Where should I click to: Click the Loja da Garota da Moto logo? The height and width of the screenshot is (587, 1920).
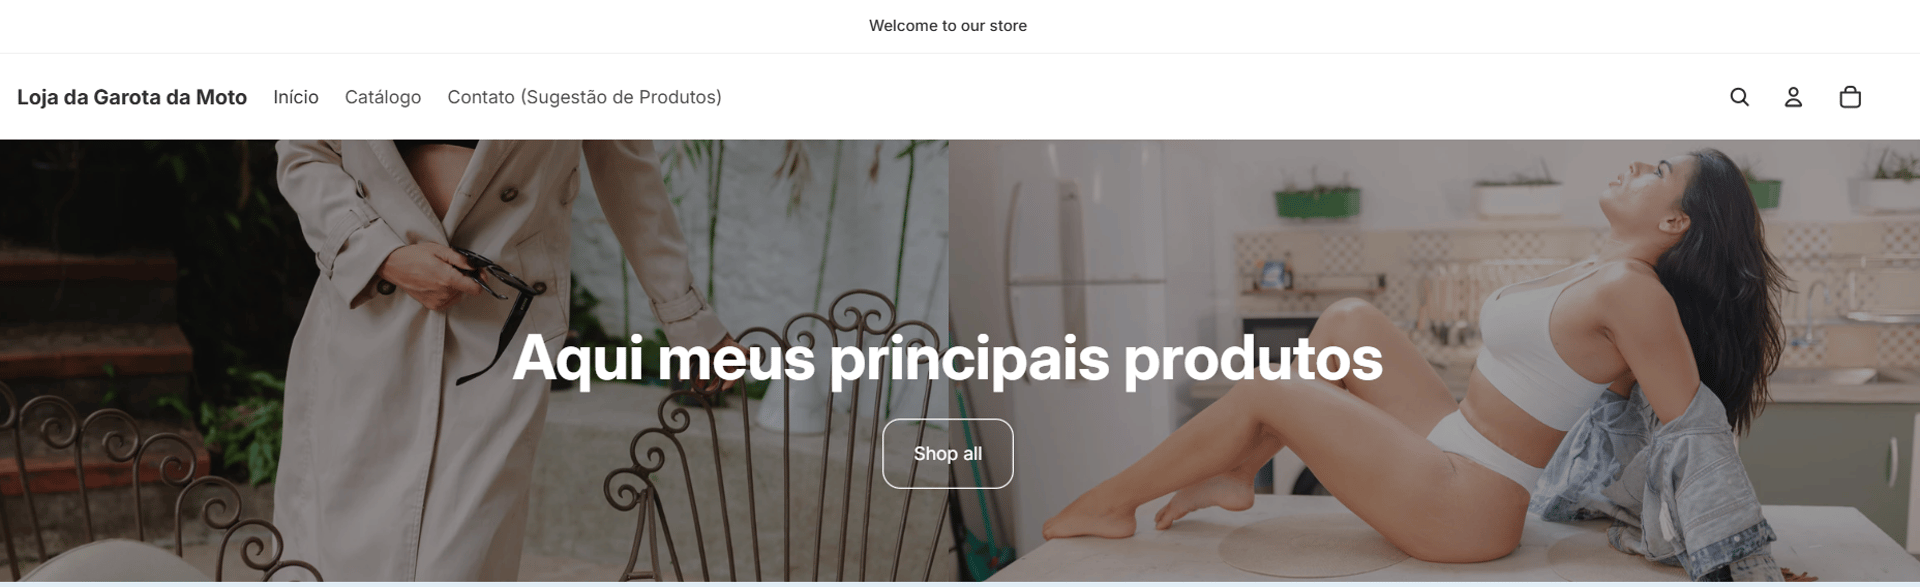(132, 97)
